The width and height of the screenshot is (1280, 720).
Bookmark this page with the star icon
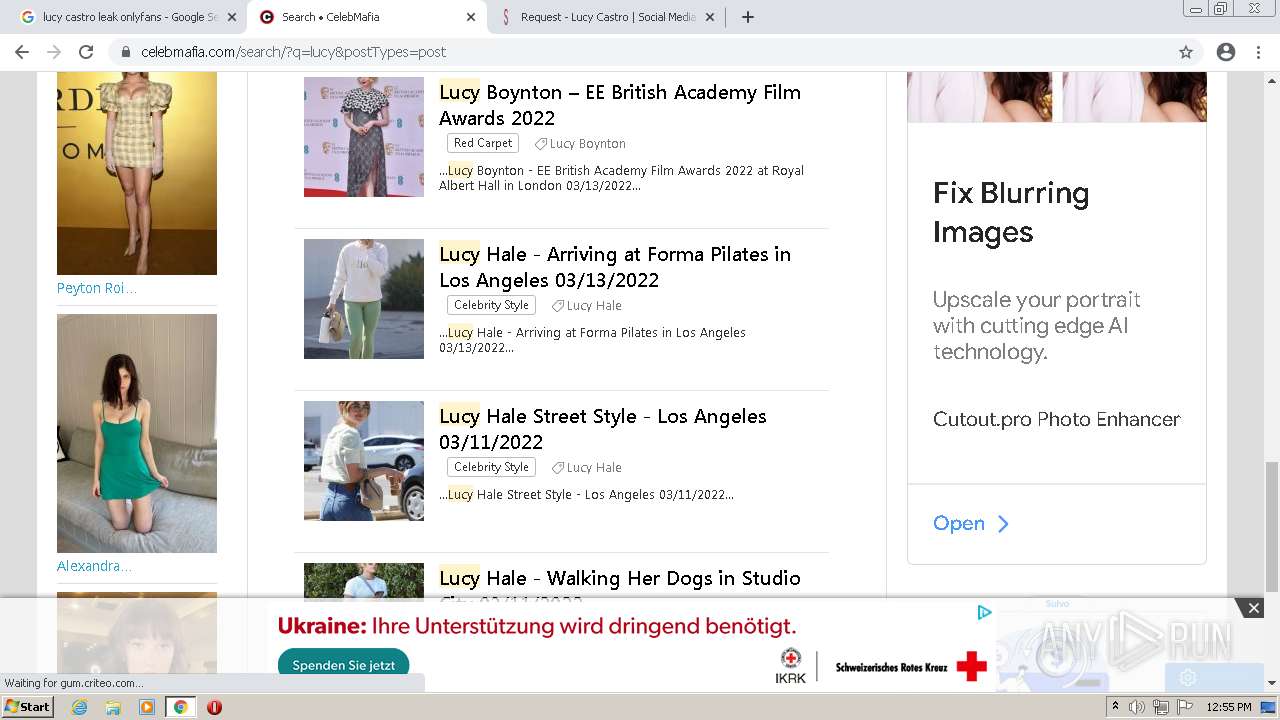tap(1186, 52)
